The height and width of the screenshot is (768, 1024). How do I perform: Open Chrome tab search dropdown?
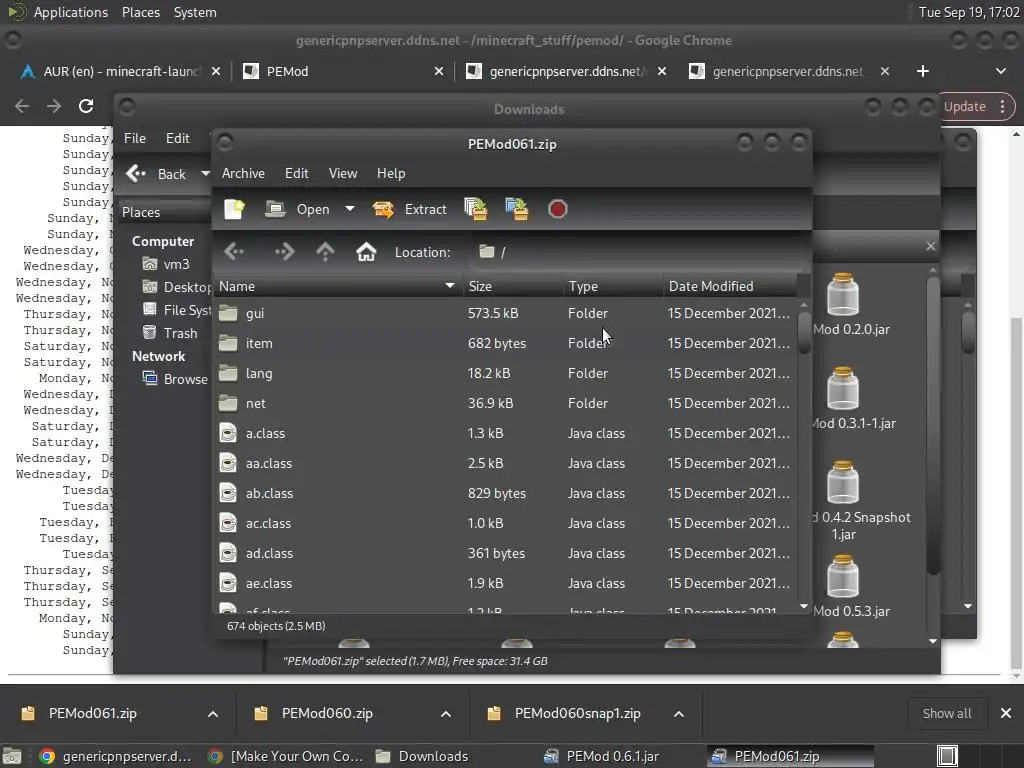coord(1000,71)
